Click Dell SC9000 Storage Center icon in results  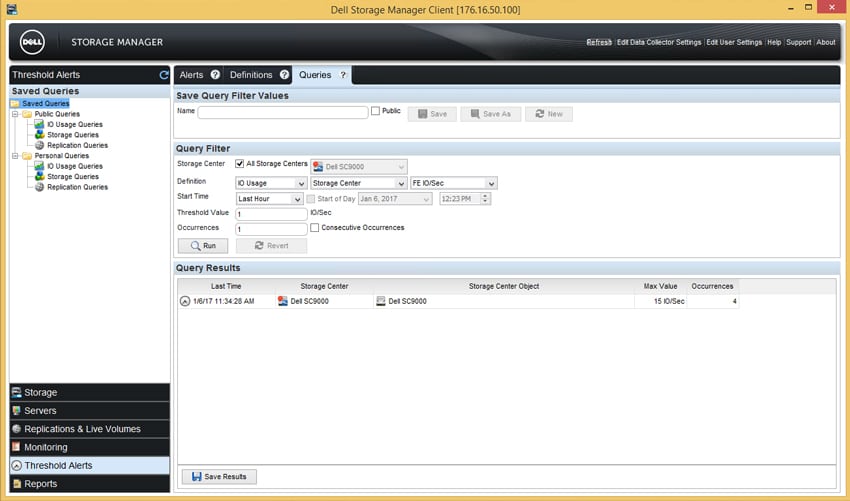pyautogui.click(x=282, y=301)
